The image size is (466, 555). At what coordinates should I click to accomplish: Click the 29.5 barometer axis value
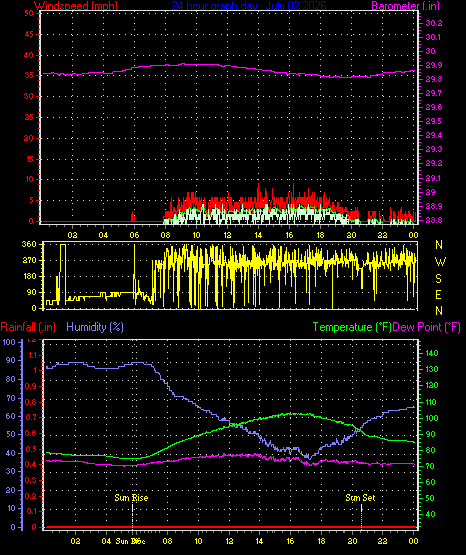pos(434,121)
